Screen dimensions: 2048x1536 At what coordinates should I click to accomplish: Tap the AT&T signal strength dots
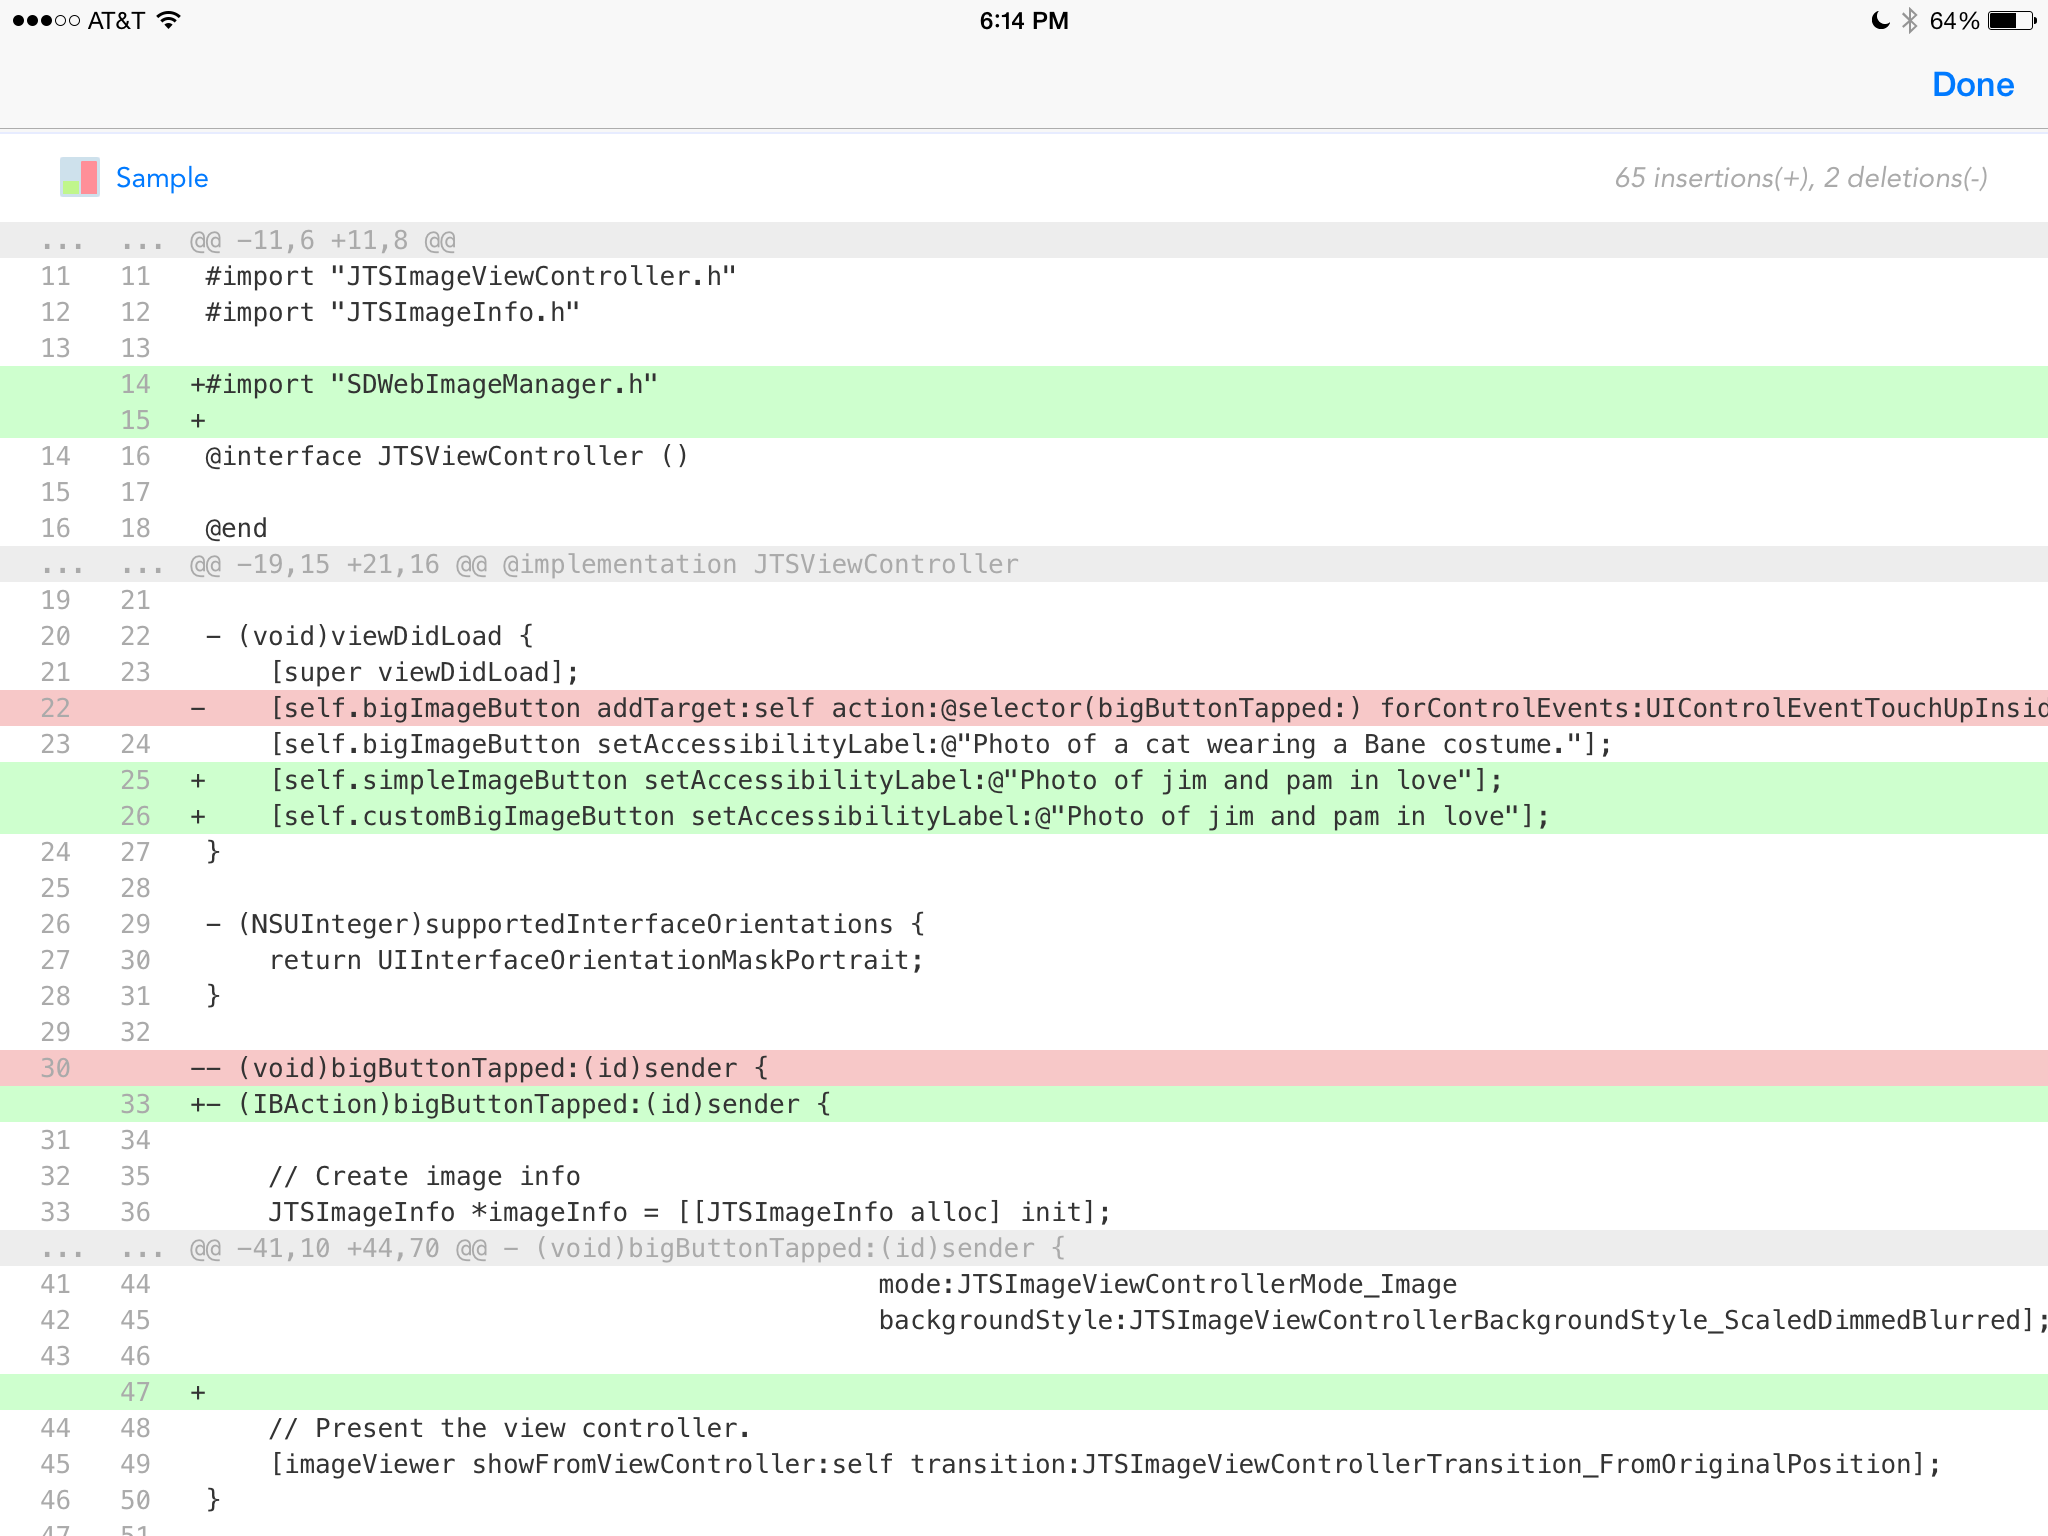(x=46, y=20)
